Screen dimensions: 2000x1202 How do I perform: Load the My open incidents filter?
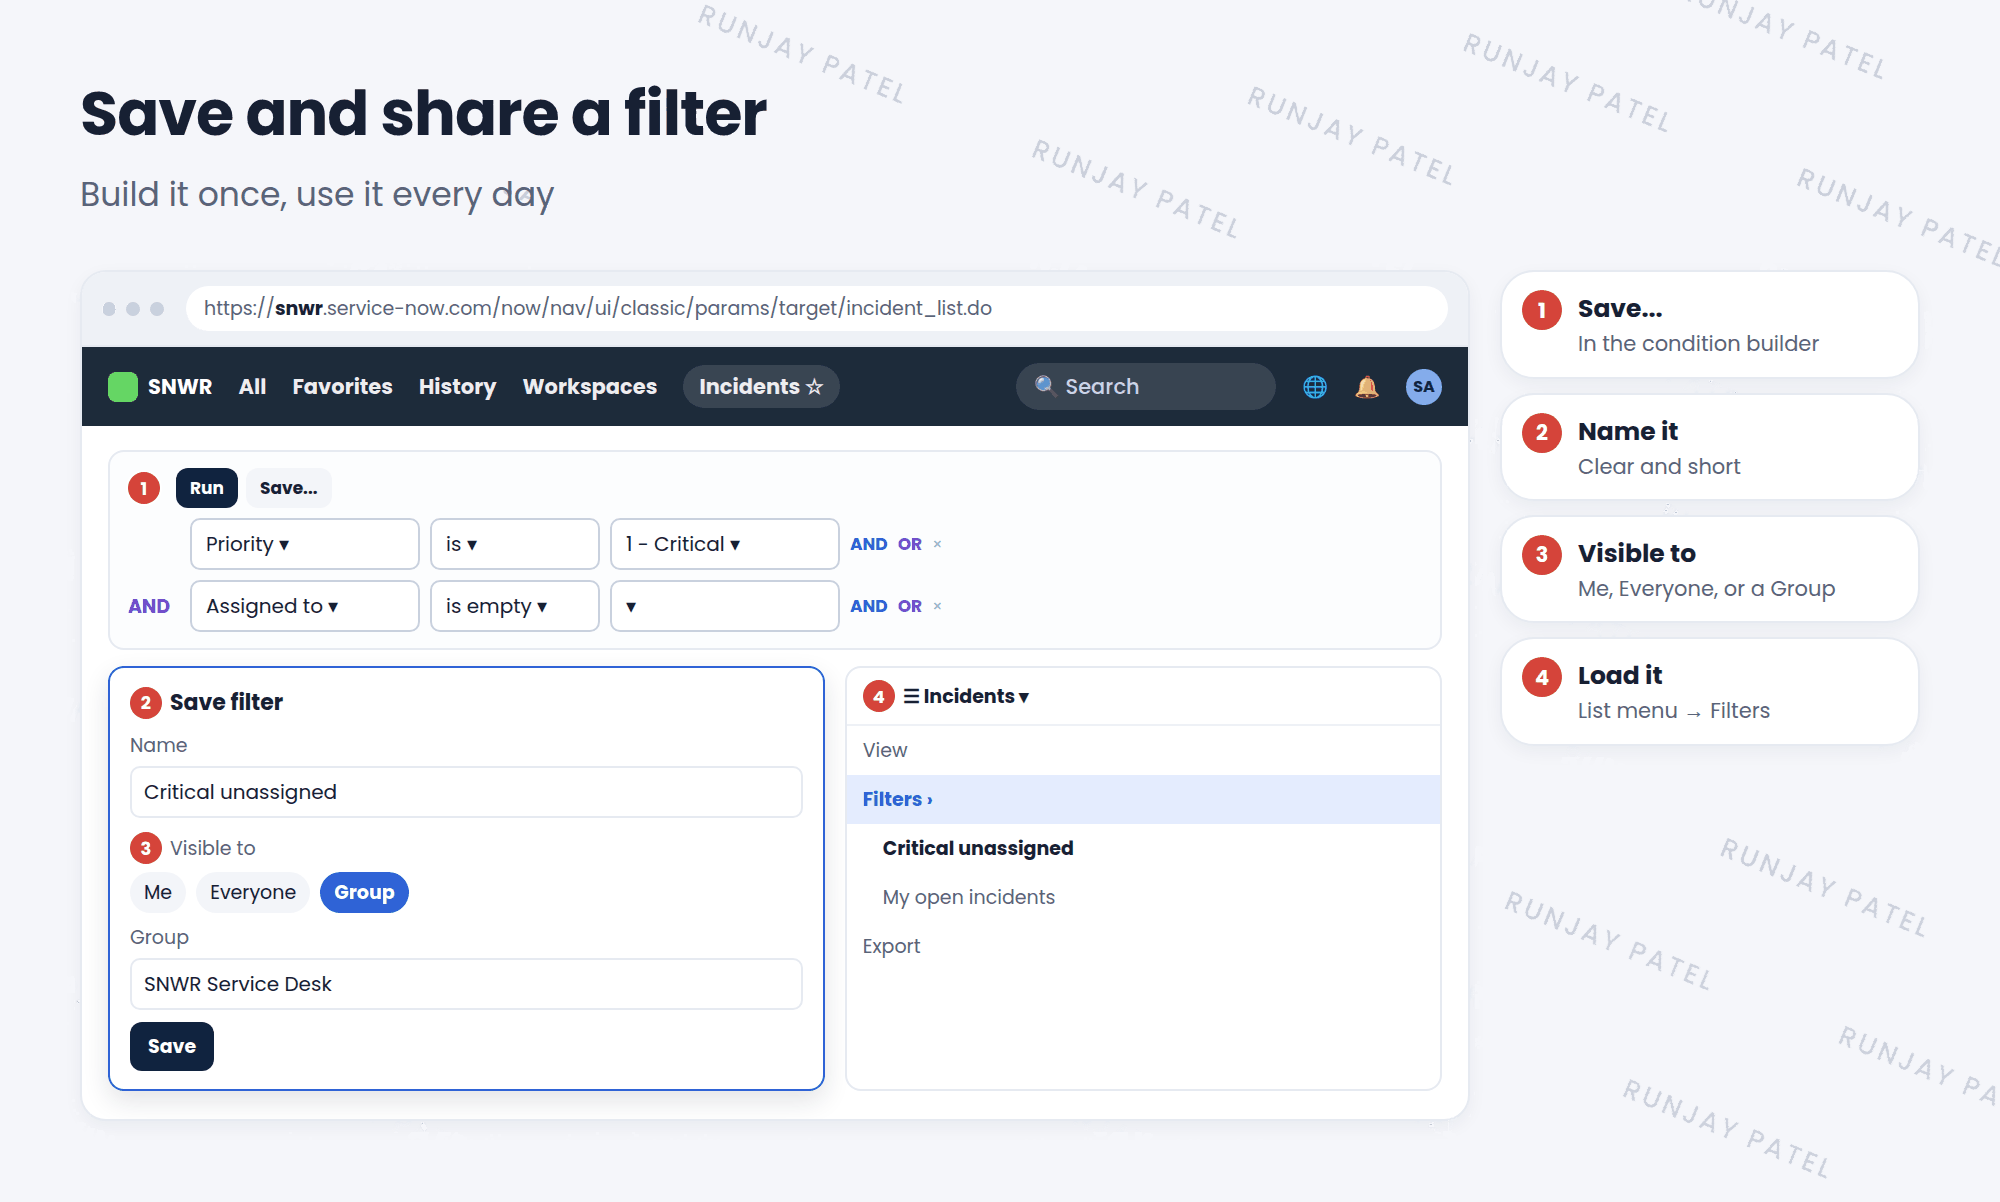point(1143,897)
